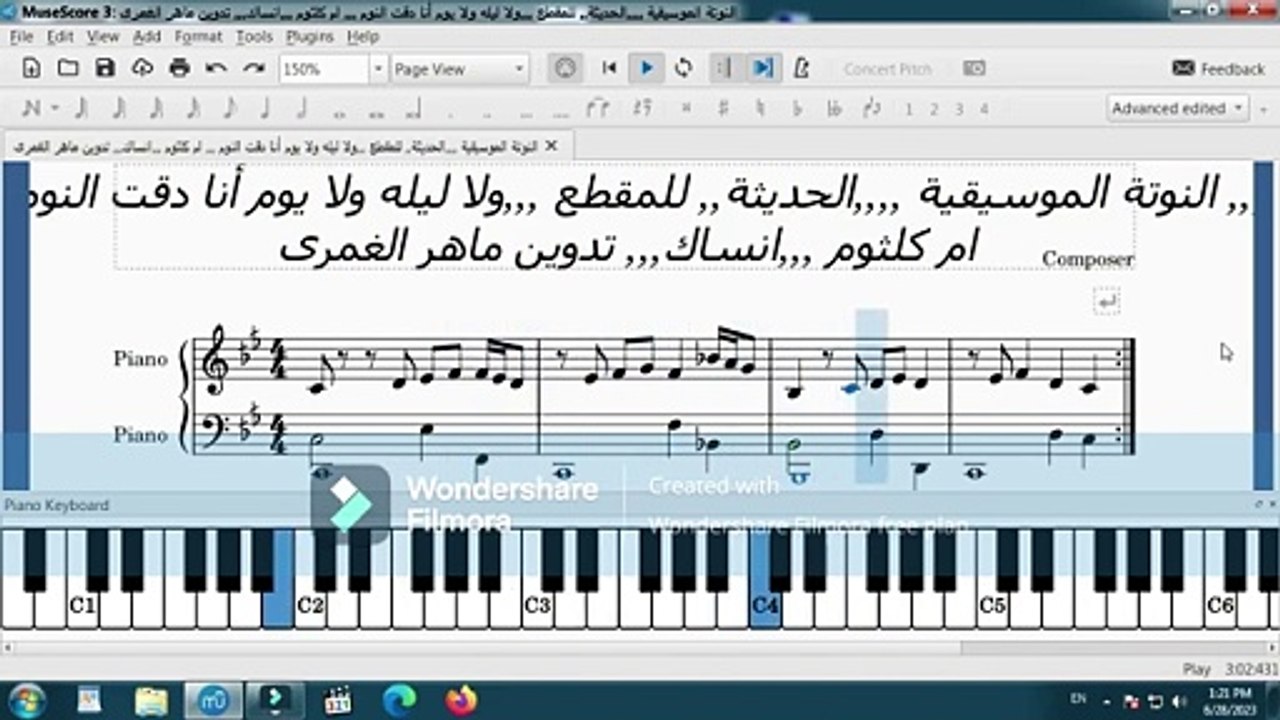
Task: Redo the last undone action
Action: point(254,68)
